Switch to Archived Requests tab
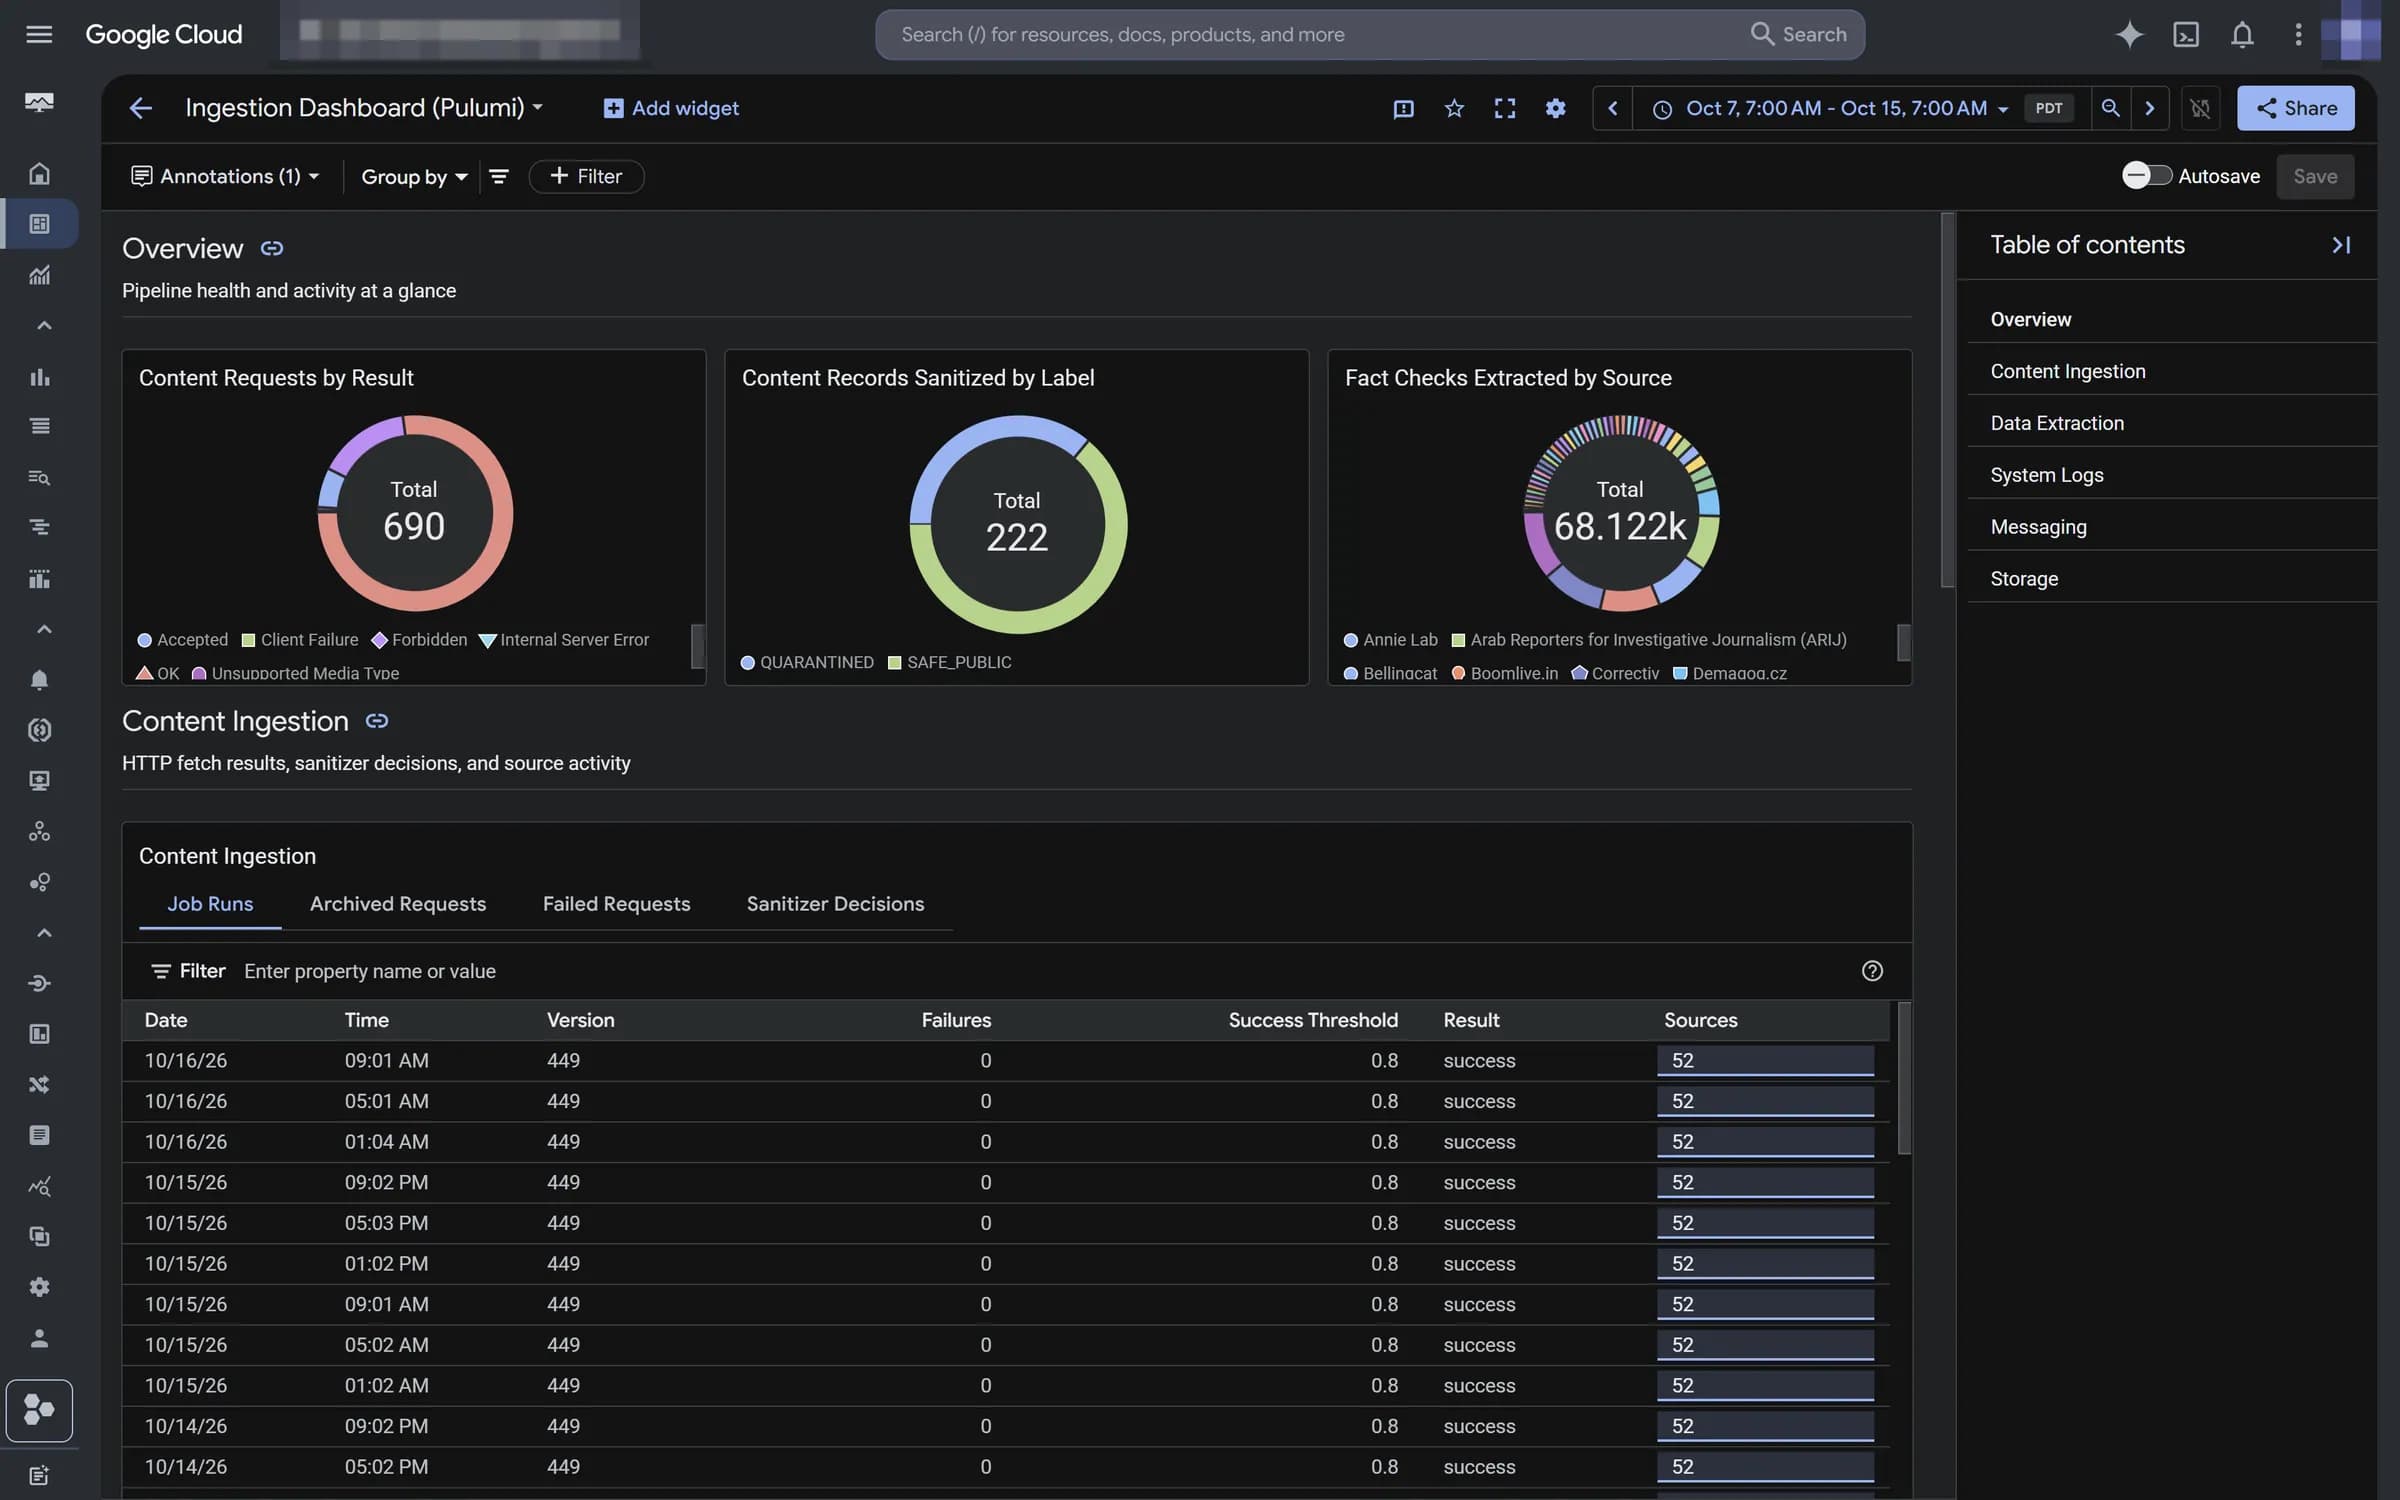 click(397, 904)
